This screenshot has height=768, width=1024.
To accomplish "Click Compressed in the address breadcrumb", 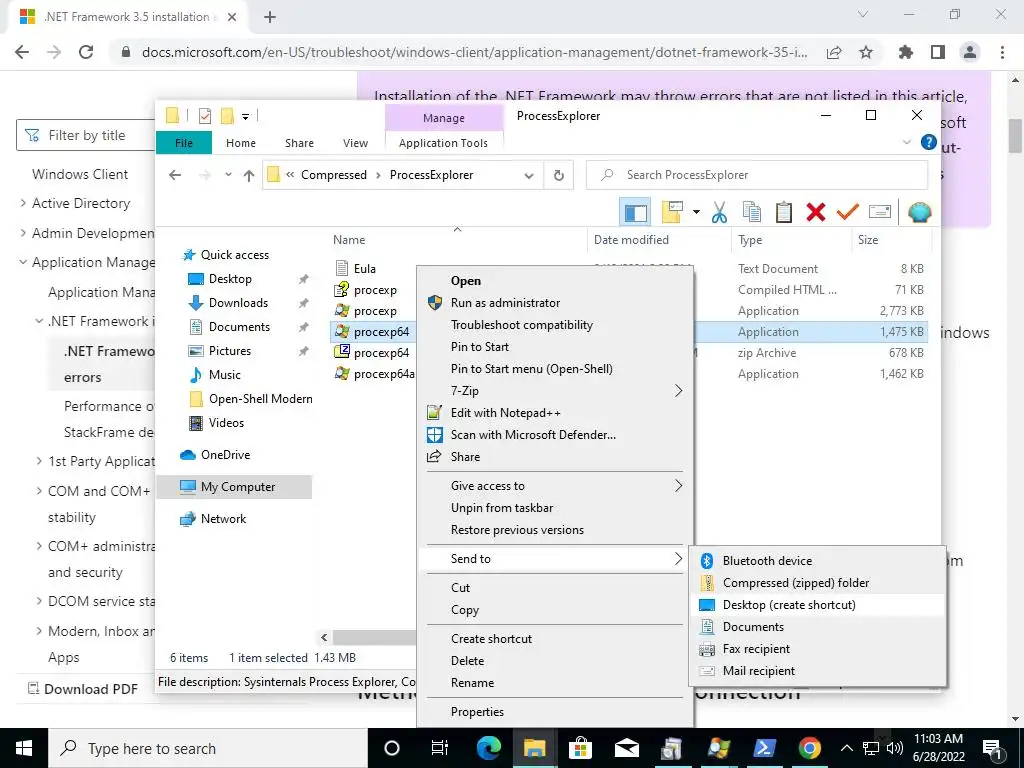I will [333, 175].
